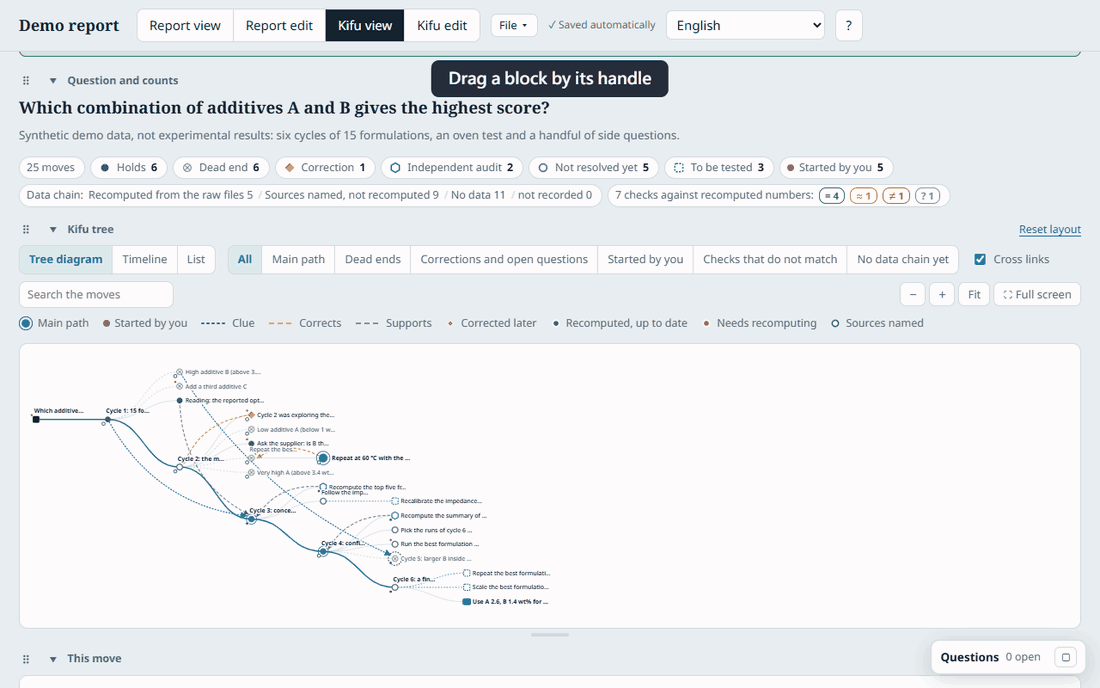Select the 'Cycle 2: the m...' node
Image resolution: width=1100 pixels, height=688 pixels.
coord(180,467)
